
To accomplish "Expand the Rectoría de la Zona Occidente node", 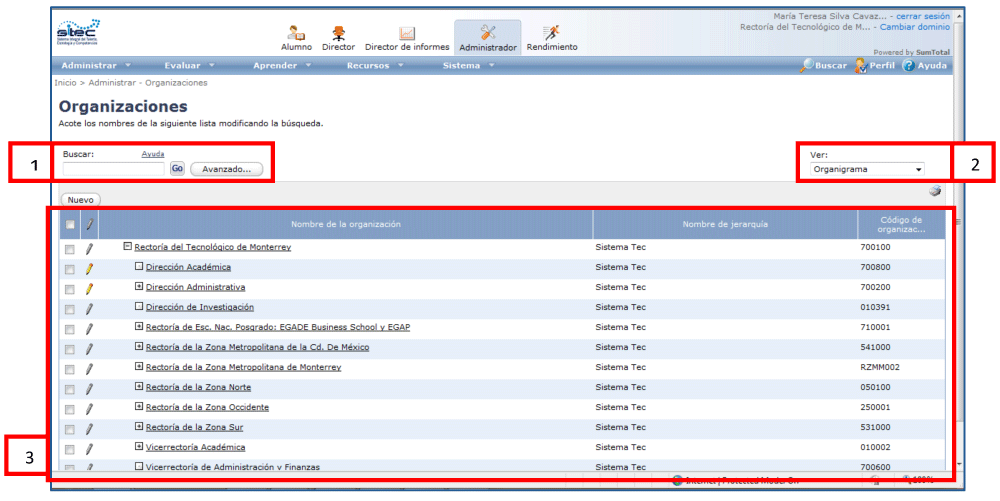I will click(139, 406).
